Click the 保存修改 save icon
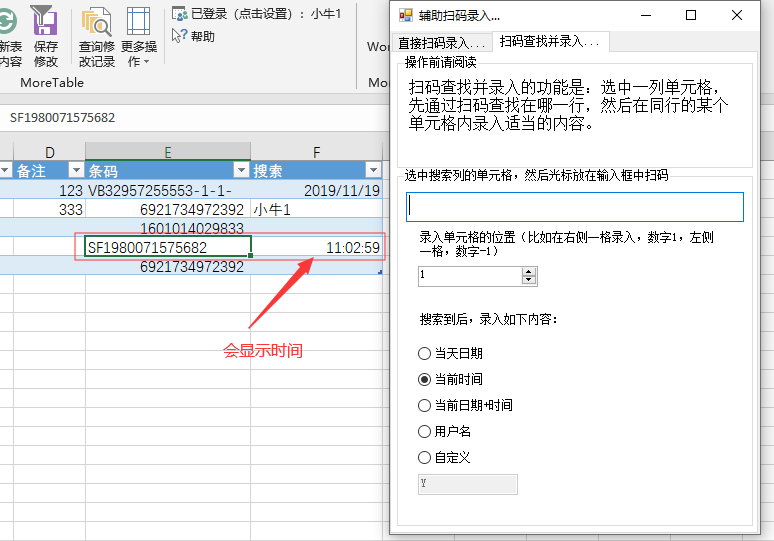This screenshot has height=541, width=774. (x=45, y=22)
